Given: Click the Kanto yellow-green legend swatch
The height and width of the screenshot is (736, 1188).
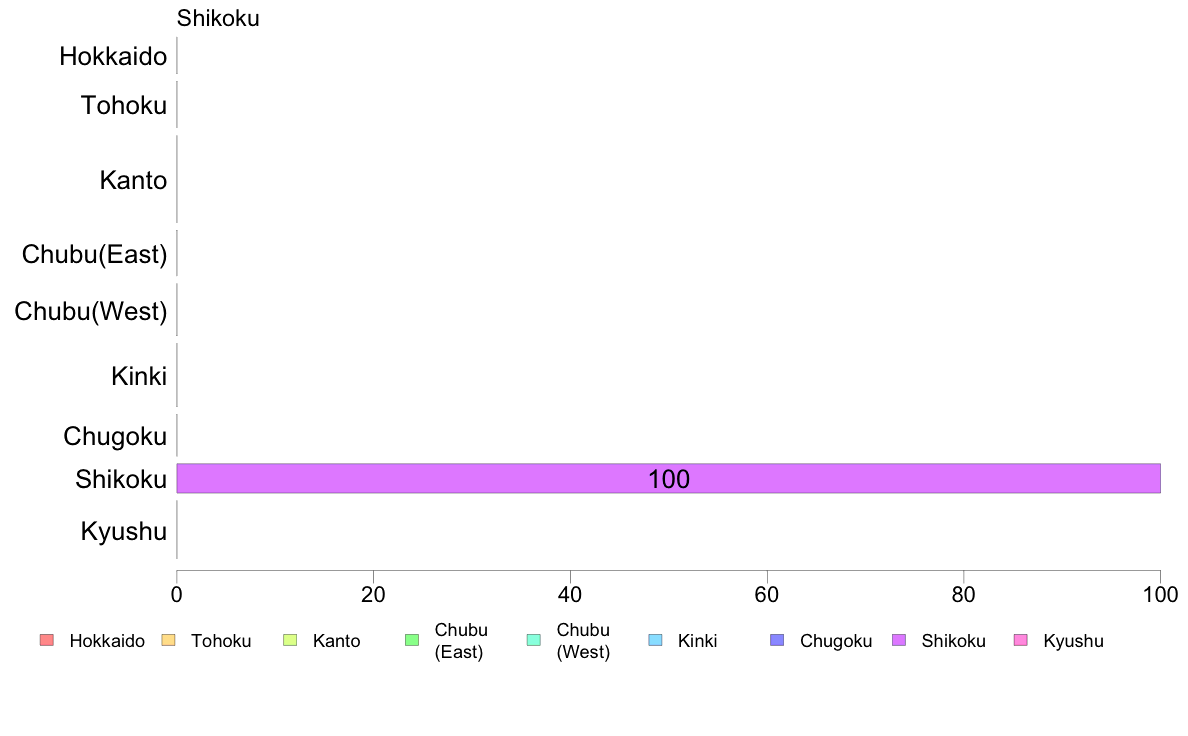Looking at the screenshot, I should (290, 640).
